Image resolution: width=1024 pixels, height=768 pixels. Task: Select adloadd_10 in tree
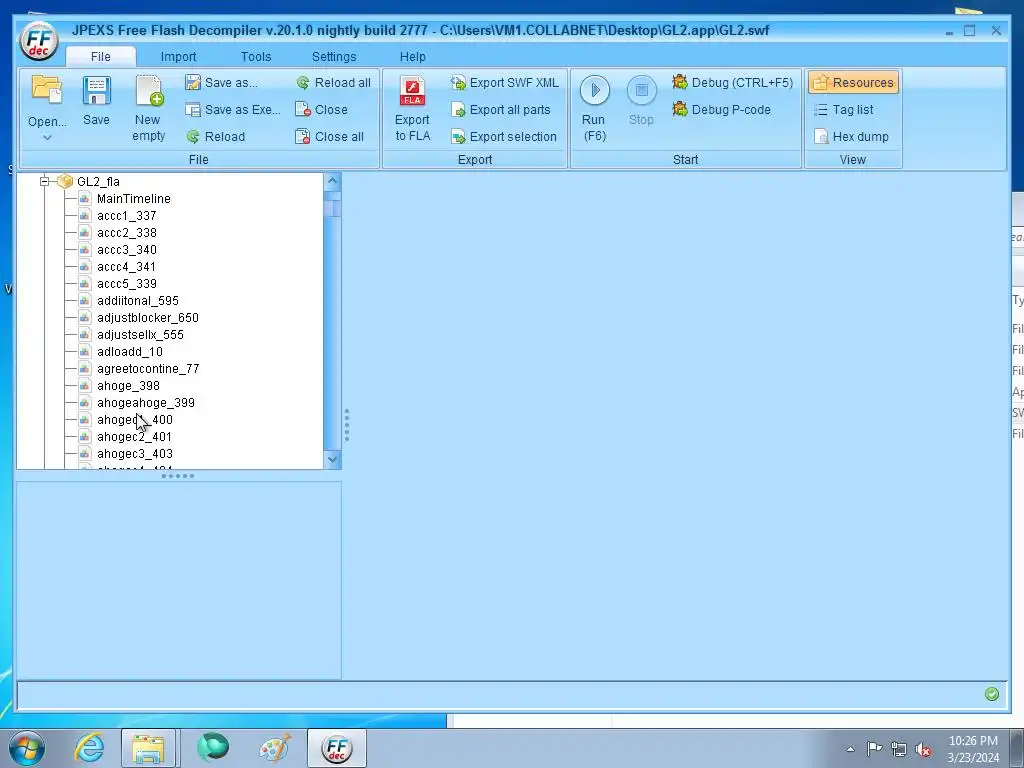tap(130, 351)
